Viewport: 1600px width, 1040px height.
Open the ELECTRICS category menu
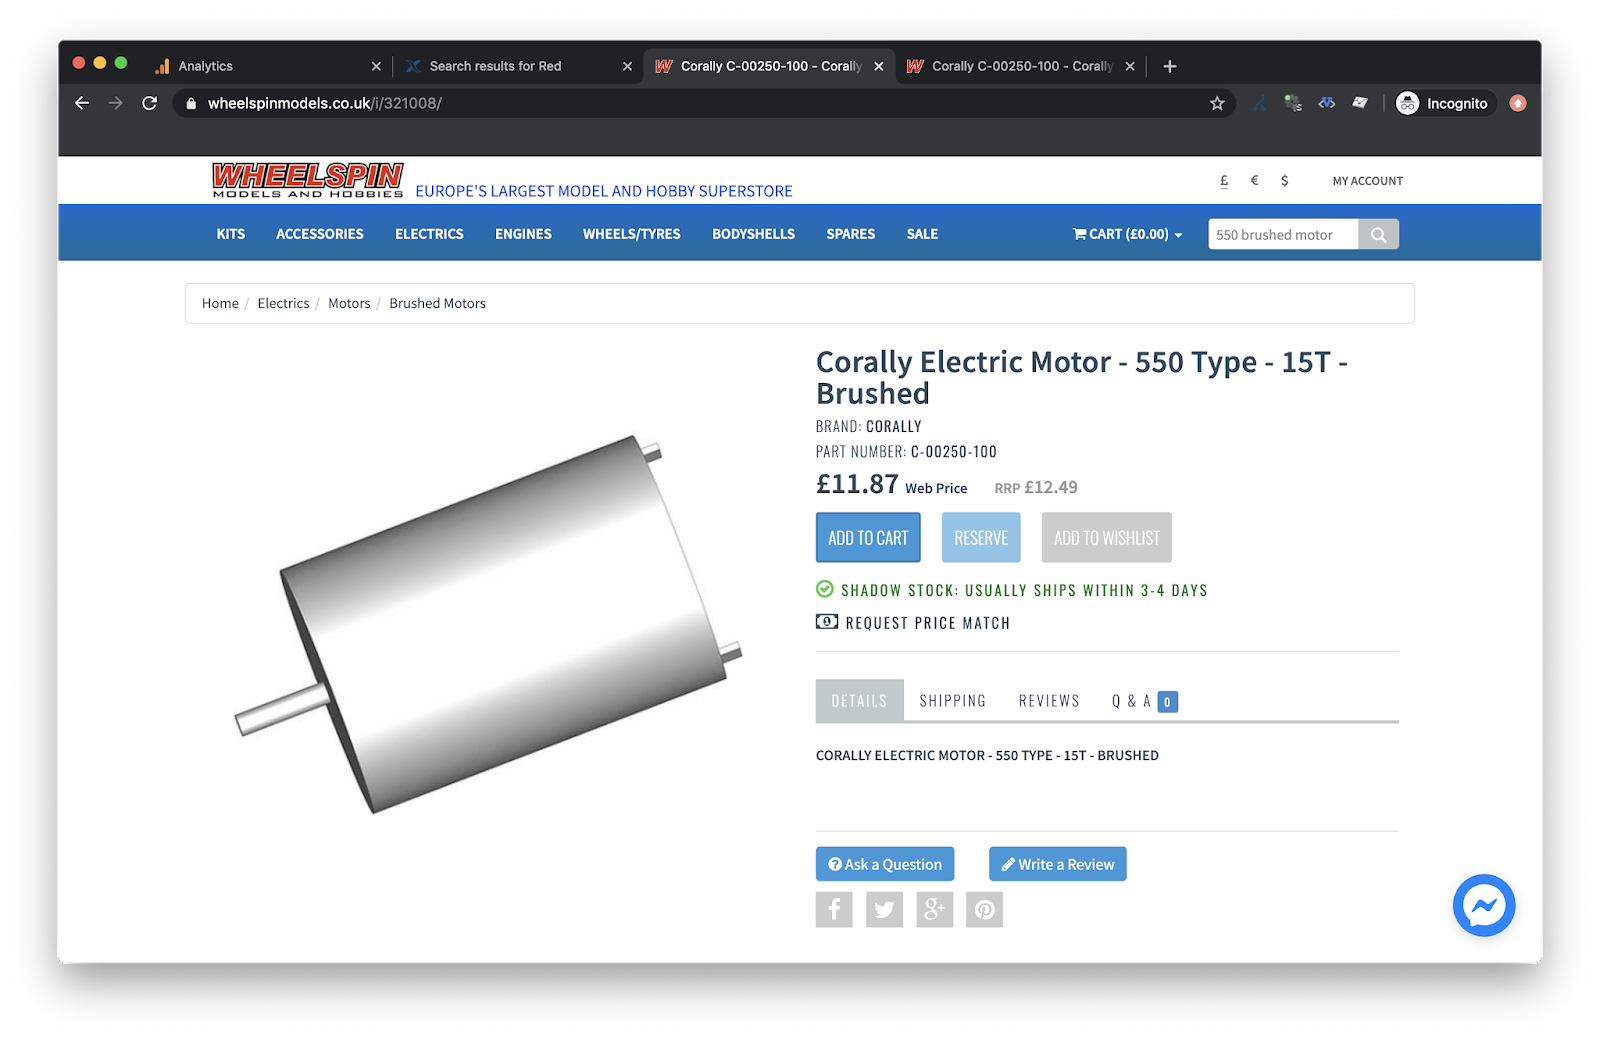(x=429, y=233)
